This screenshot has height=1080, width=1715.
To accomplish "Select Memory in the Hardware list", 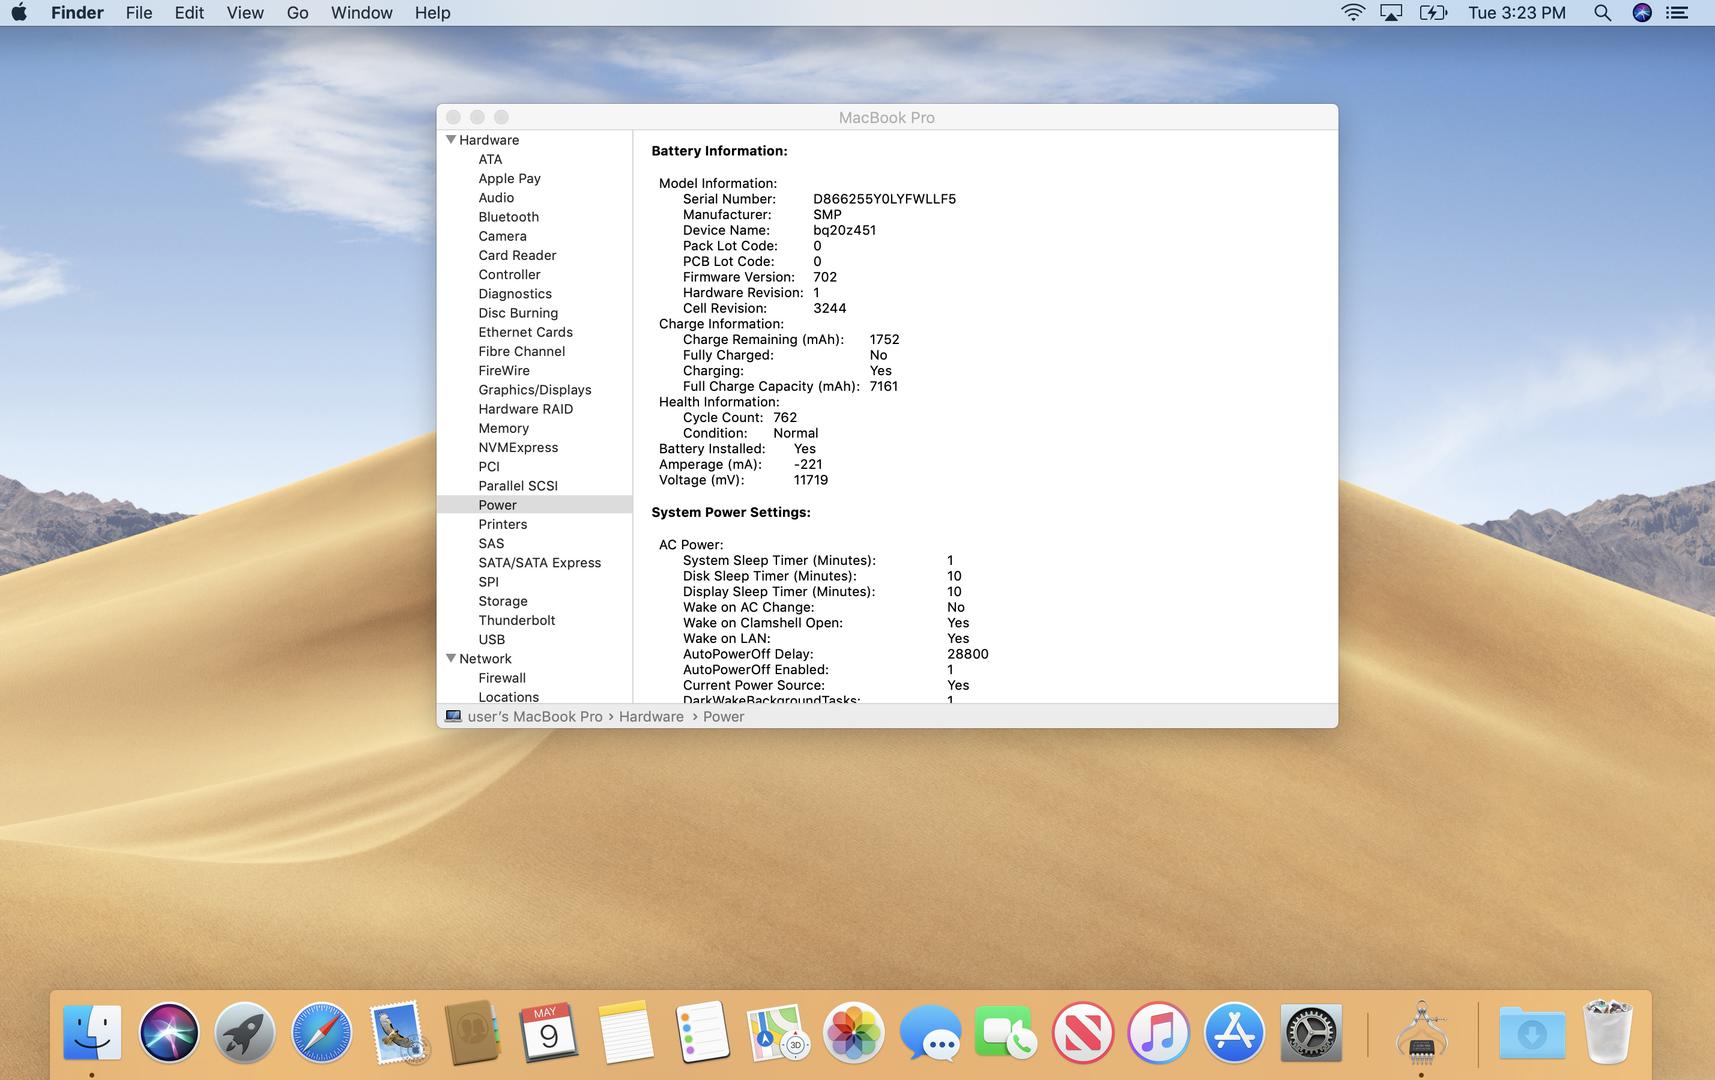I will tap(503, 428).
